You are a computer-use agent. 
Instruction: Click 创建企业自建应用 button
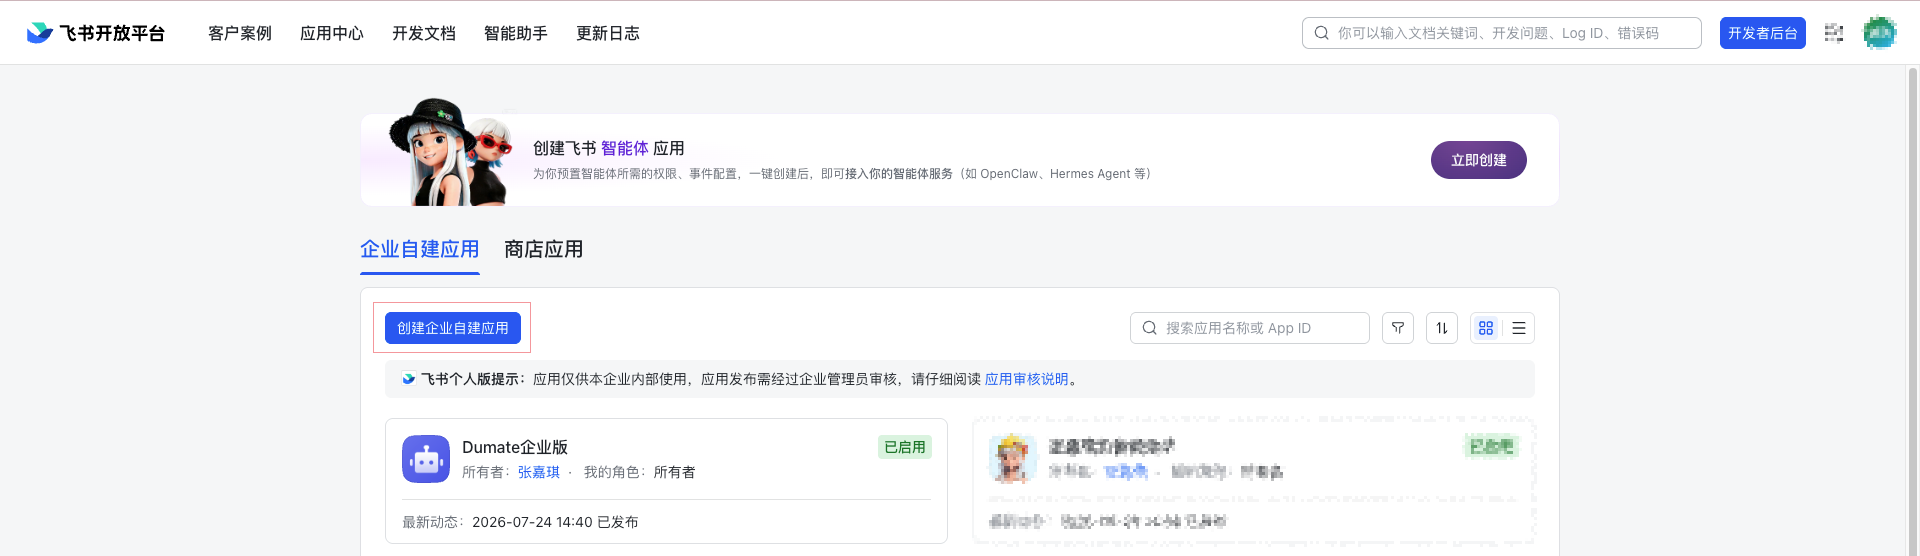(453, 328)
